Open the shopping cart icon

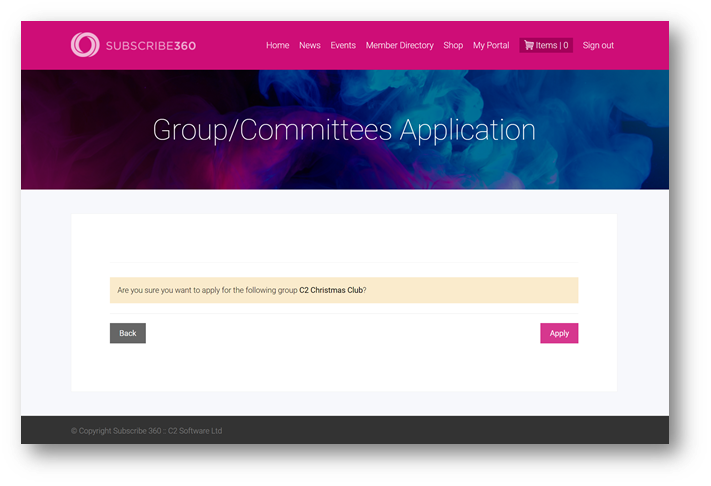529,45
